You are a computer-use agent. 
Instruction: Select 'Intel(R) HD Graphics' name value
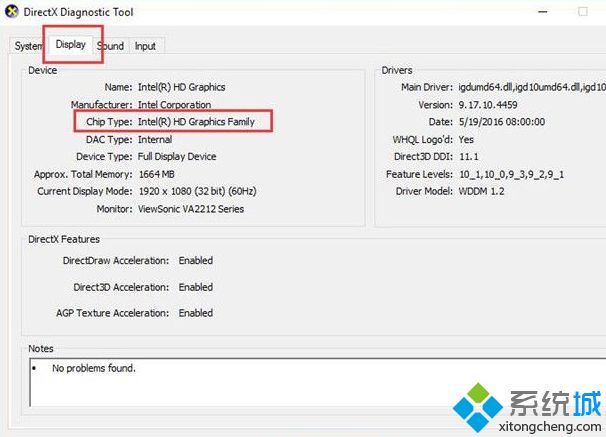182,87
